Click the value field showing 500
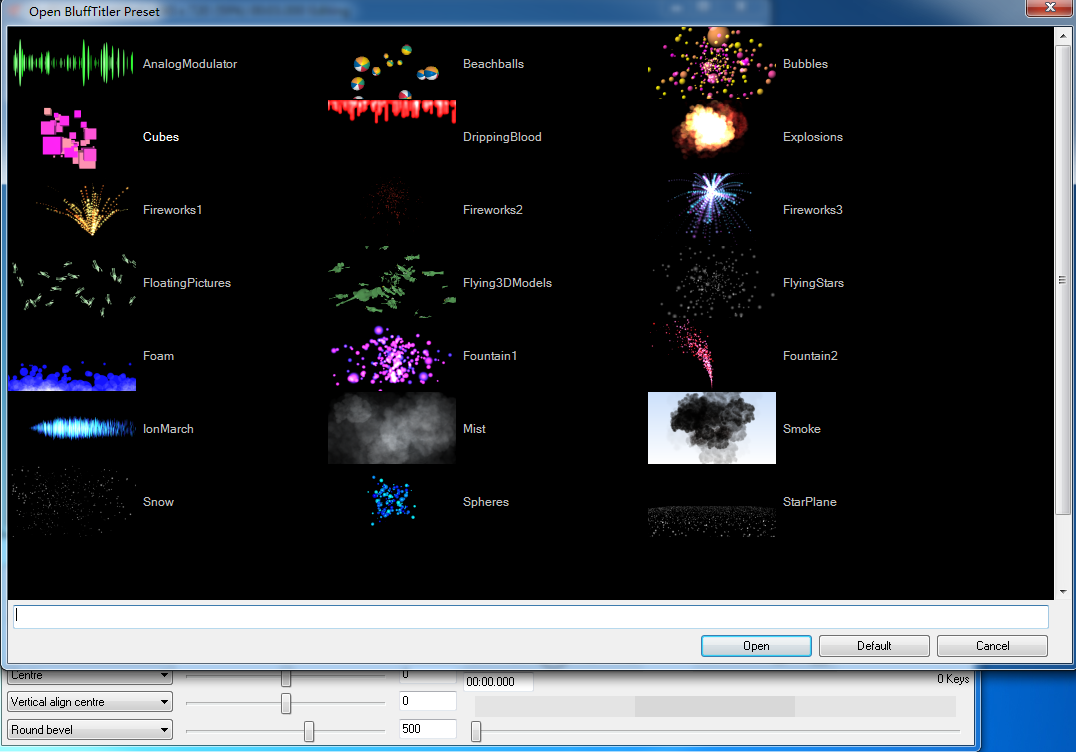 [x=428, y=729]
